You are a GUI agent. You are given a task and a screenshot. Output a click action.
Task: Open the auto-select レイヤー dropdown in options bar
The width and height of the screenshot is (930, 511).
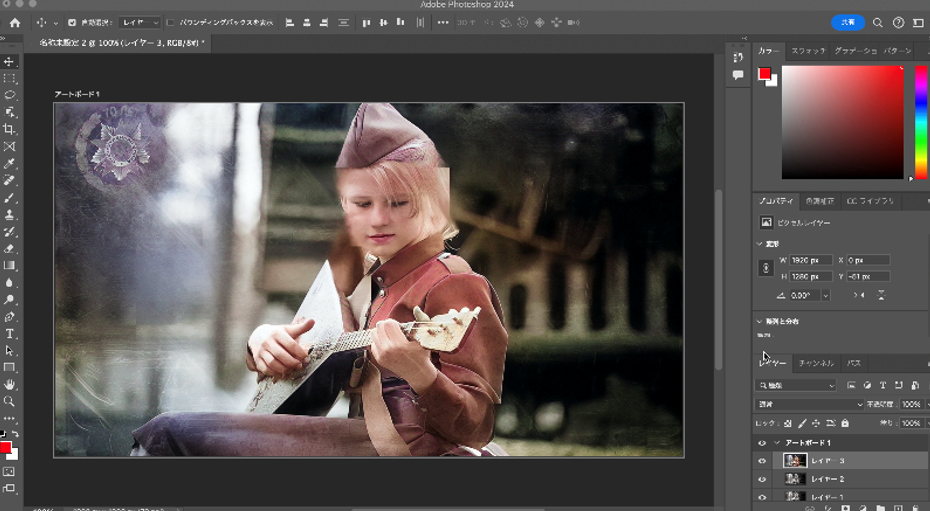(x=140, y=22)
